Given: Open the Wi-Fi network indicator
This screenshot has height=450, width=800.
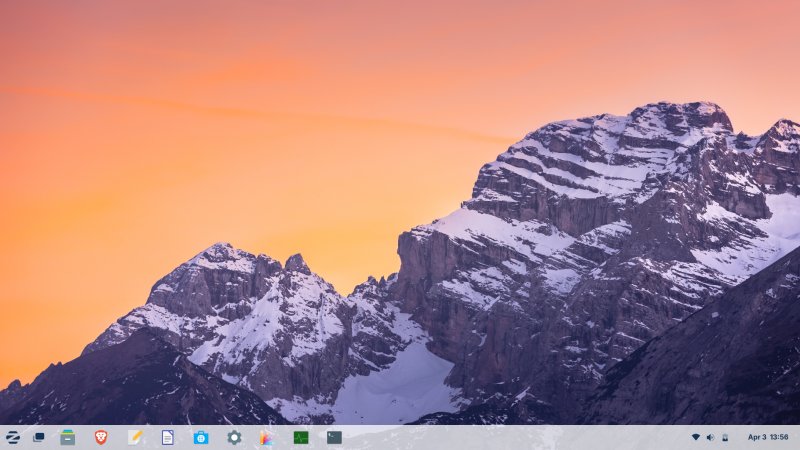Looking at the screenshot, I should coord(696,437).
